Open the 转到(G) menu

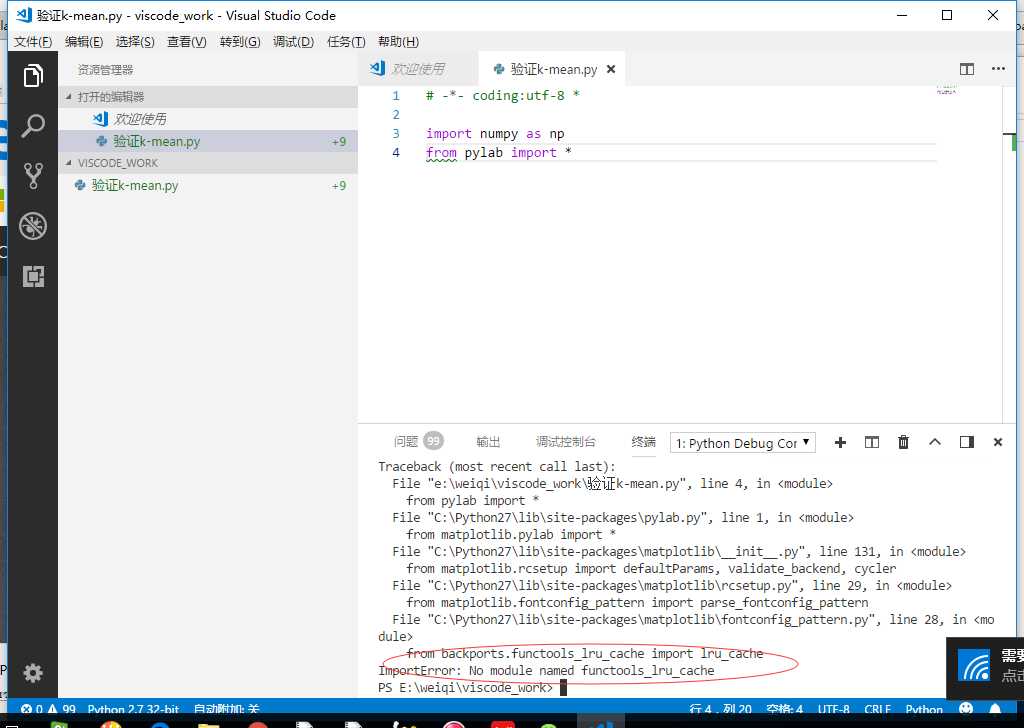point(240,42)
